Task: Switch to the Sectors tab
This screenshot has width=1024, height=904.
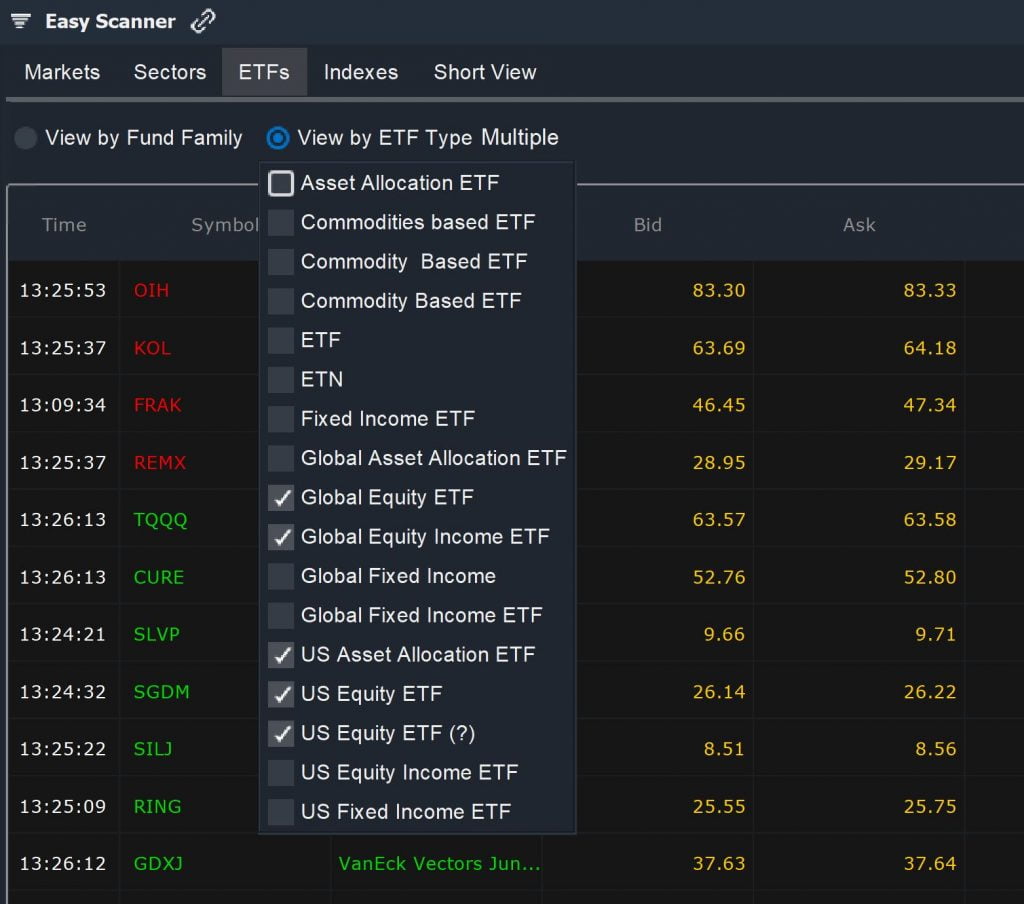Action: click(169, 71)
